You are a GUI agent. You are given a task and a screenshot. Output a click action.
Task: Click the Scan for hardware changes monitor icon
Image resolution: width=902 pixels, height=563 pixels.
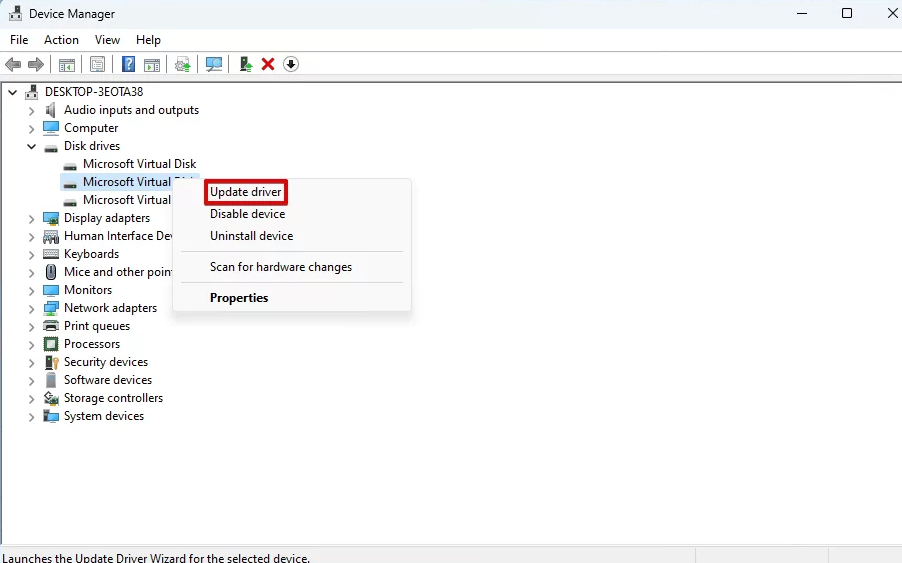pos(214,64)
